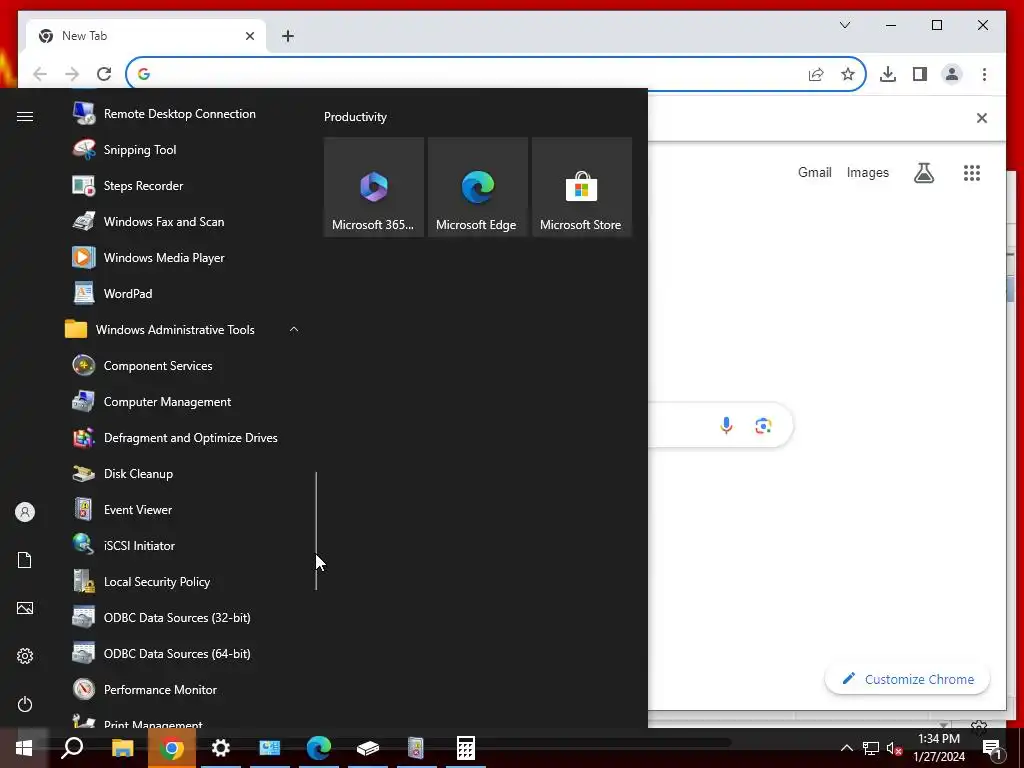This screenshot has height=768, width=1024.
Task: Open Calculator from taskbar
Action: (466, 748)
